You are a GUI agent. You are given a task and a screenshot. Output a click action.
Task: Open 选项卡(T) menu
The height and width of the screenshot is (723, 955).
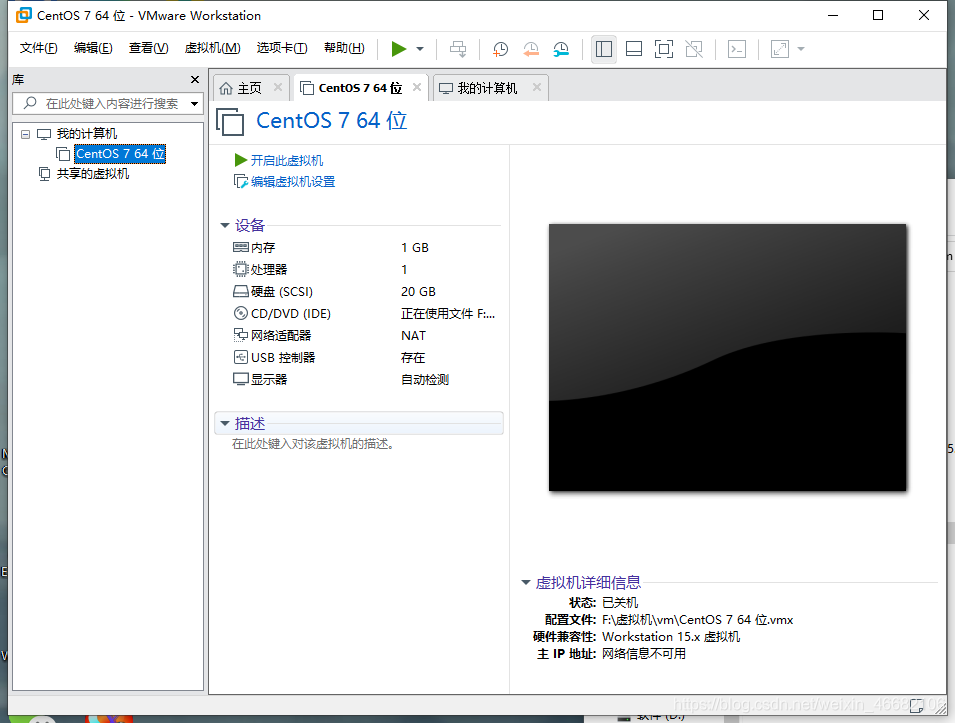(282, 48)
